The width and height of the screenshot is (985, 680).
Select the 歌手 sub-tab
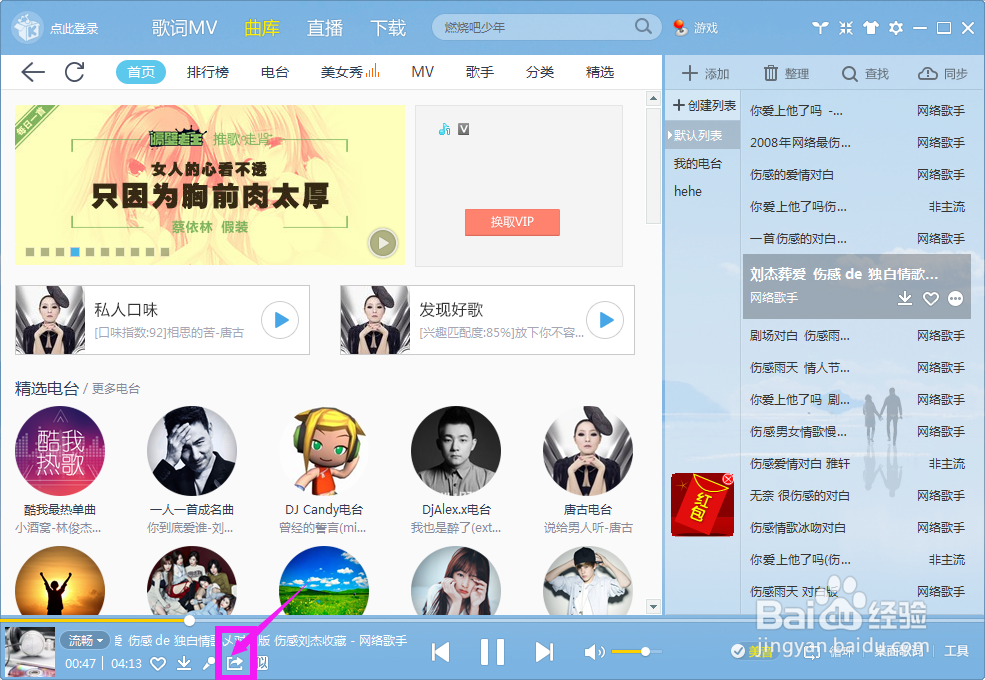click(480, 72)
